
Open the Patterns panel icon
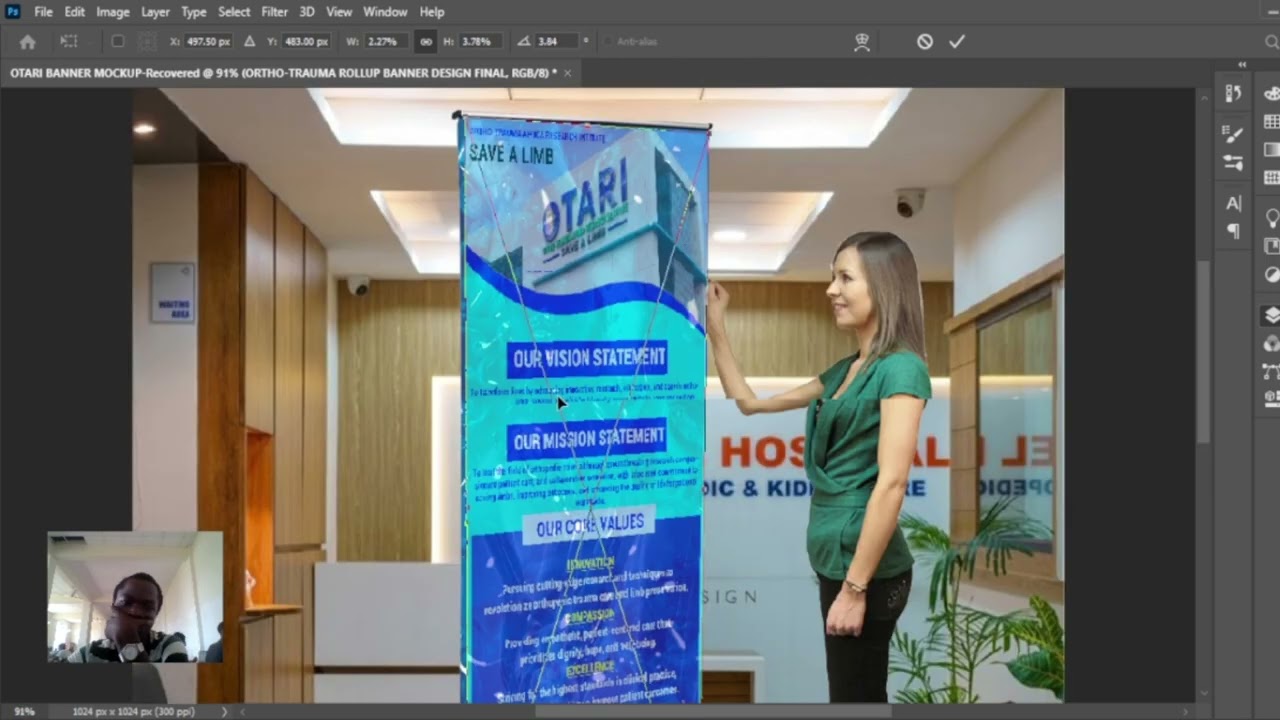click(x=1272, y=177)
